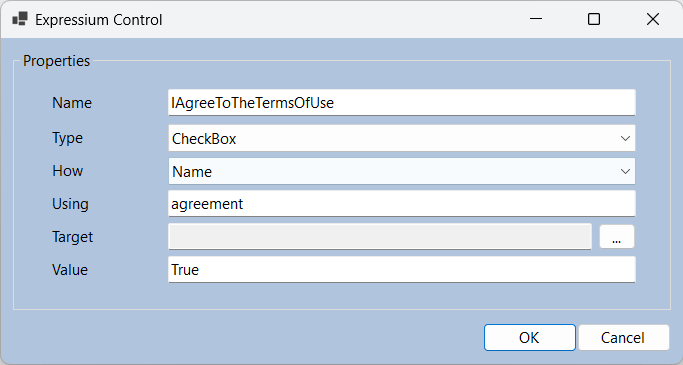Open the Type dropdown showing CheckBox
Viewport: 683px width, 365px height.
tap(402, 139)
